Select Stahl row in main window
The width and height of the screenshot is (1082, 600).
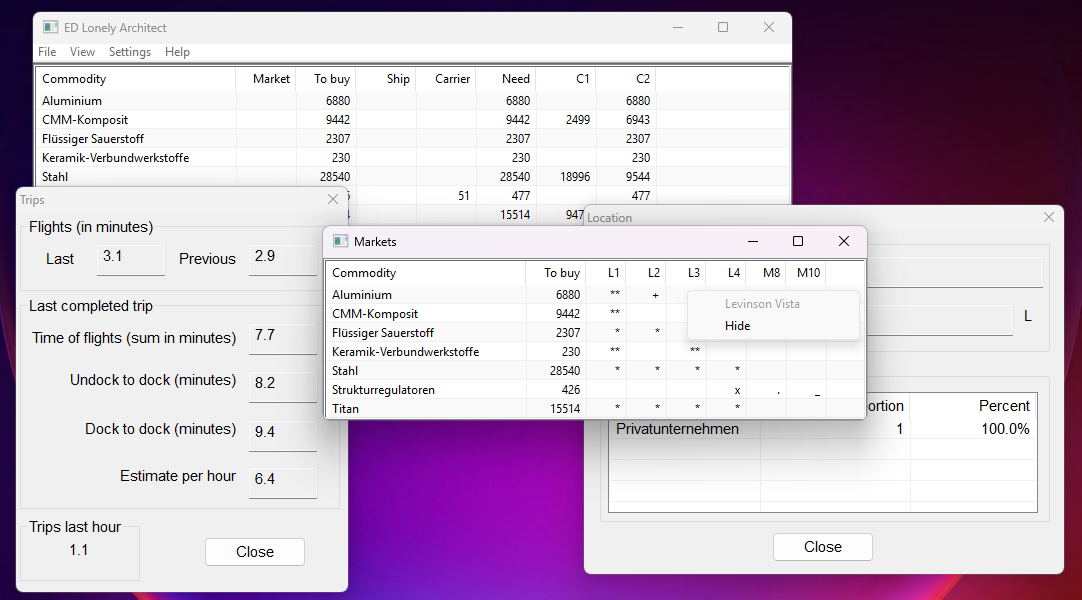click(x=413, y=177)
